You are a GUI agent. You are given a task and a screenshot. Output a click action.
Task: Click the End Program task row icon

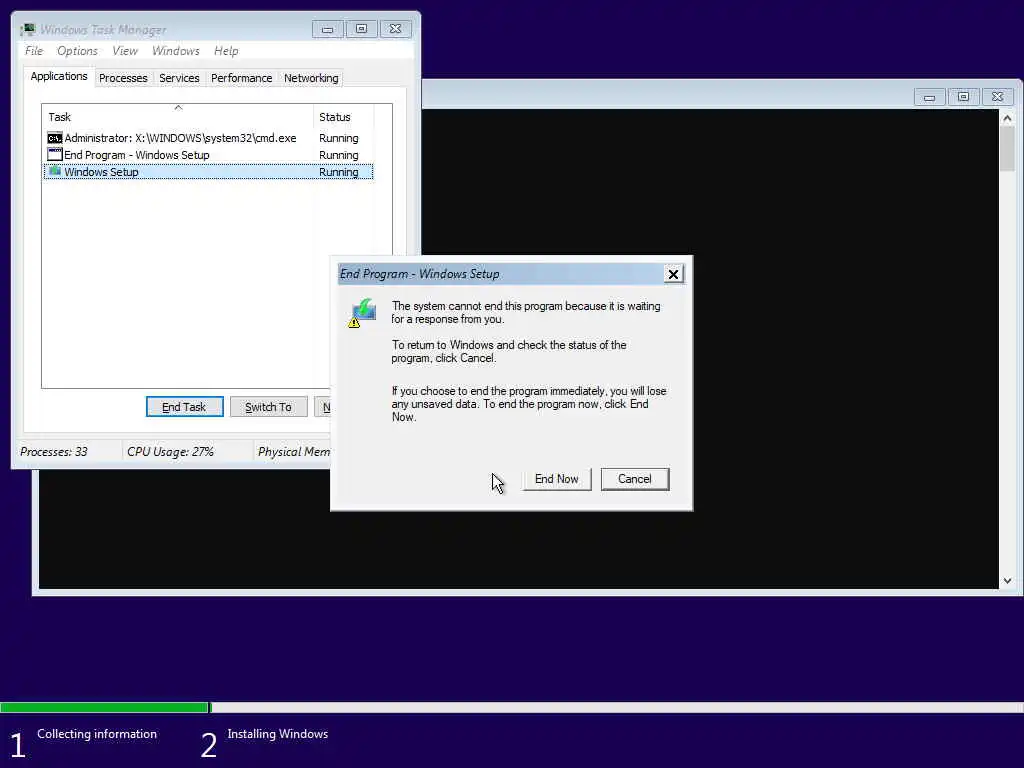(x=55, y=155)
